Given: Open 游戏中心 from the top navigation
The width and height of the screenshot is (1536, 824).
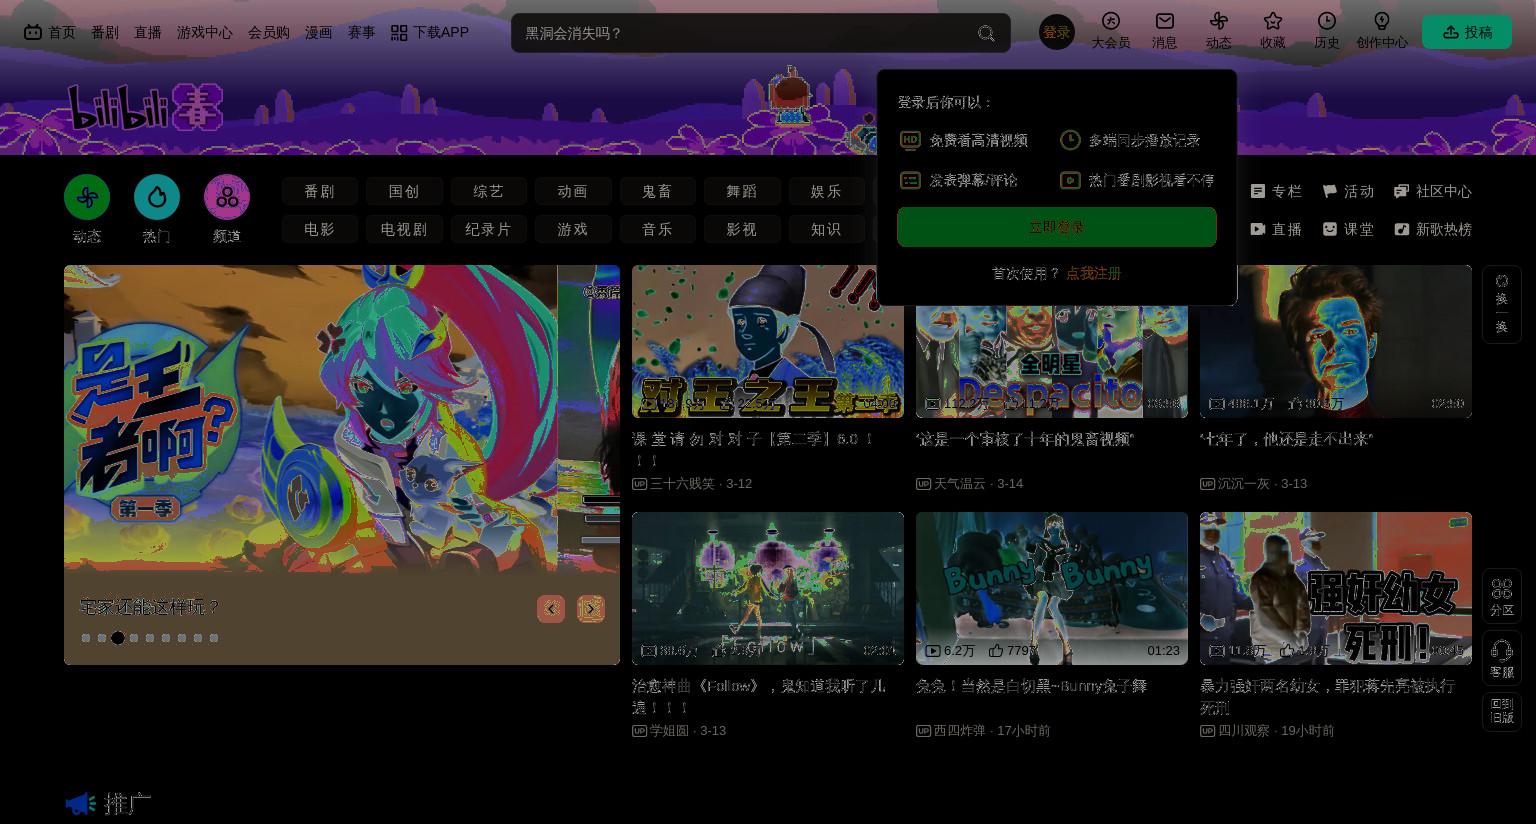Looking at the screenshot, I should point(205,32).
